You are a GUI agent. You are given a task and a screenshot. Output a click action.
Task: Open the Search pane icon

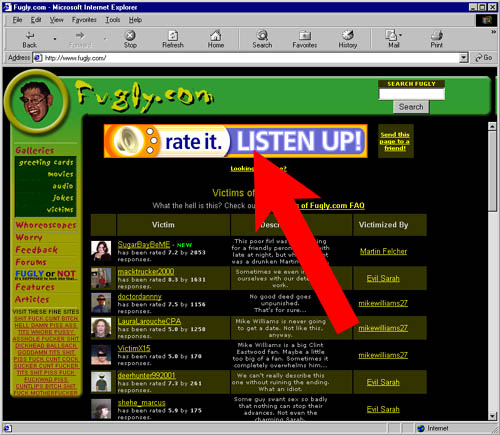point(262,39)
